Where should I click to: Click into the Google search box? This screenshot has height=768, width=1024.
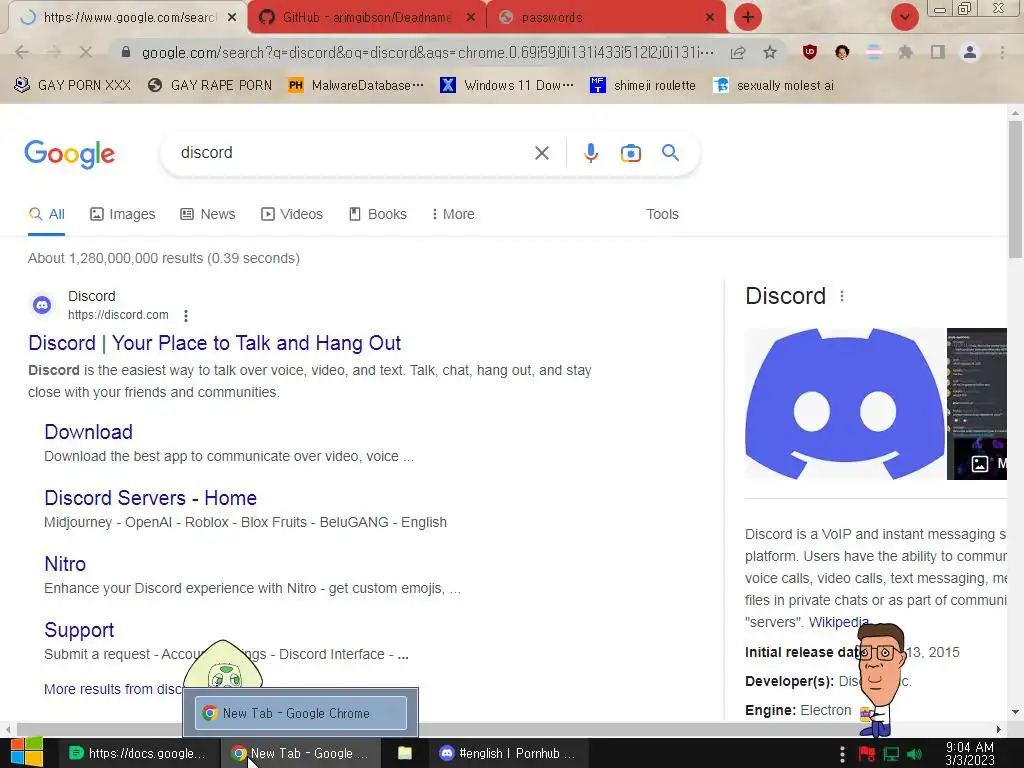(353, 153)
